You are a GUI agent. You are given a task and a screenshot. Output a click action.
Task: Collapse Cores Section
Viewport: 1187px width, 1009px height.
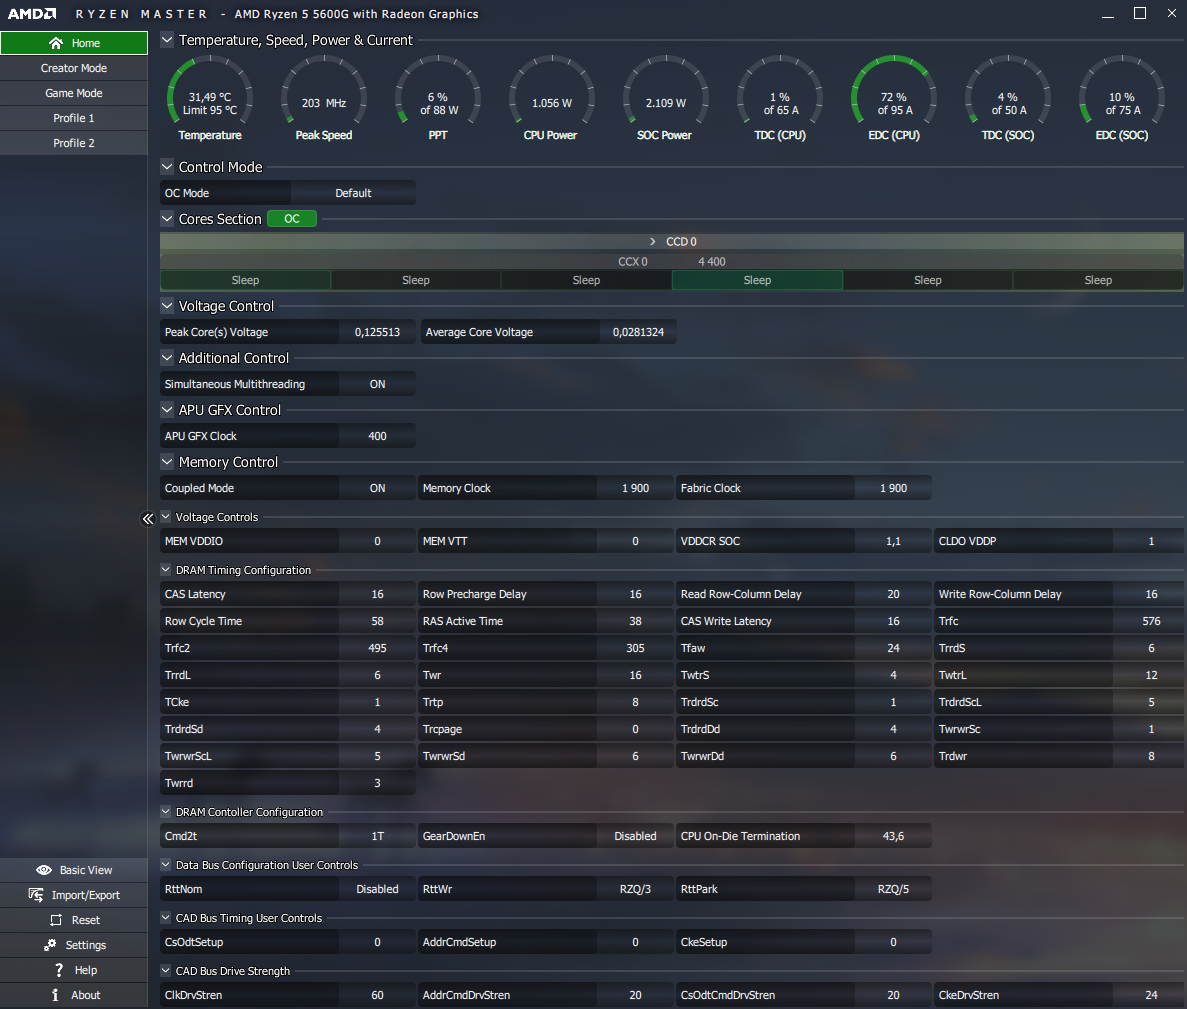pos(167,219)
